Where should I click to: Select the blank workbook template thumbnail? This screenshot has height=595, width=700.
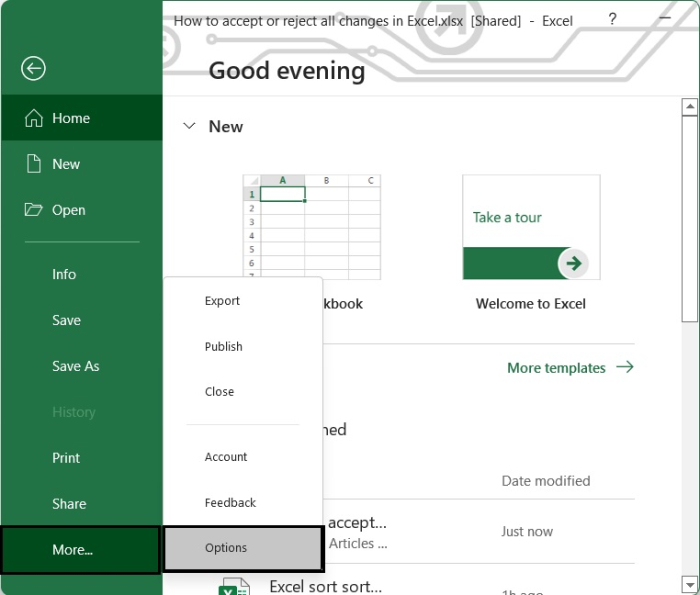coord(312,227)
